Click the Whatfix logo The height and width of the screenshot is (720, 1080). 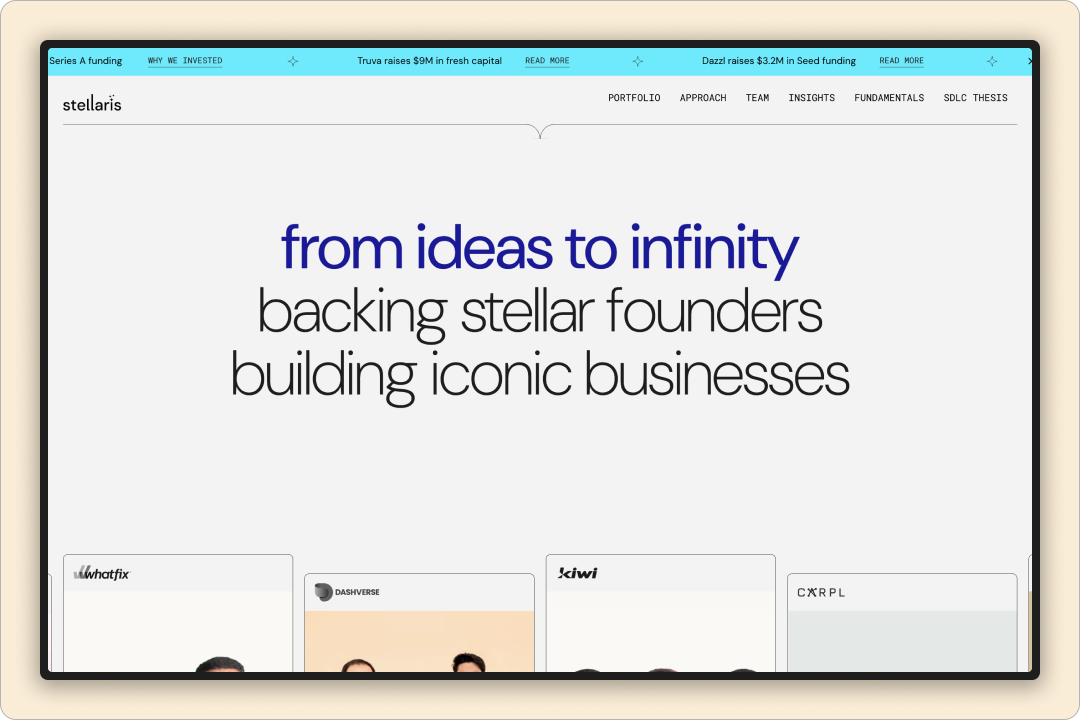pos(101,573)
